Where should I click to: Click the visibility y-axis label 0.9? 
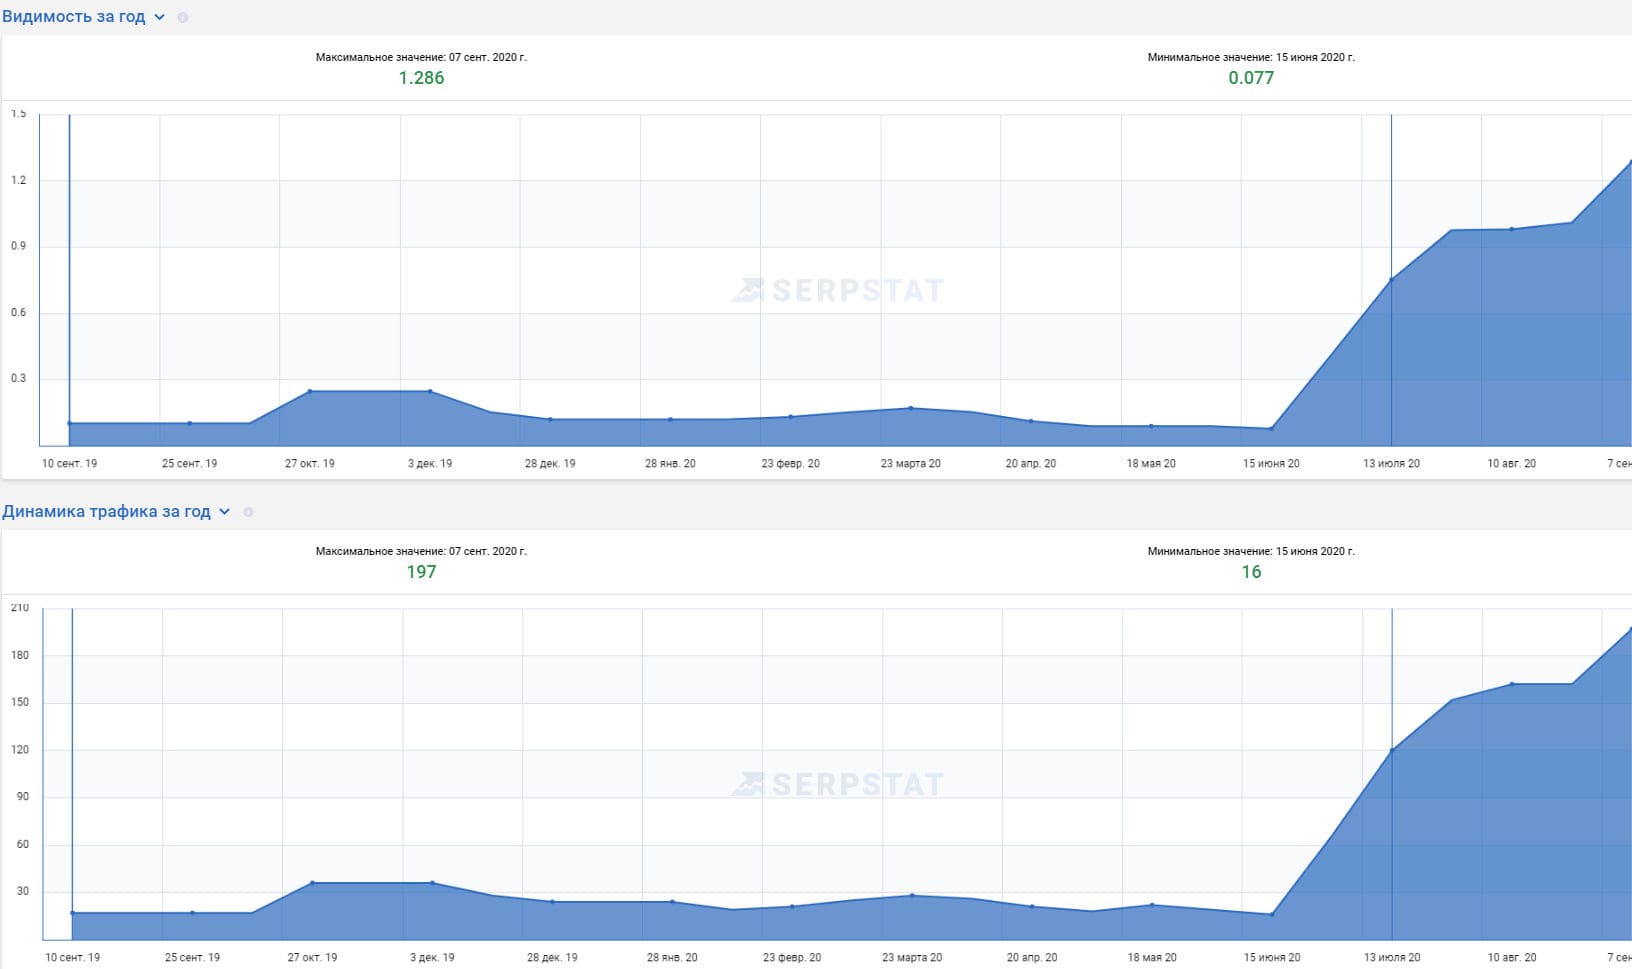pos(19,246)
